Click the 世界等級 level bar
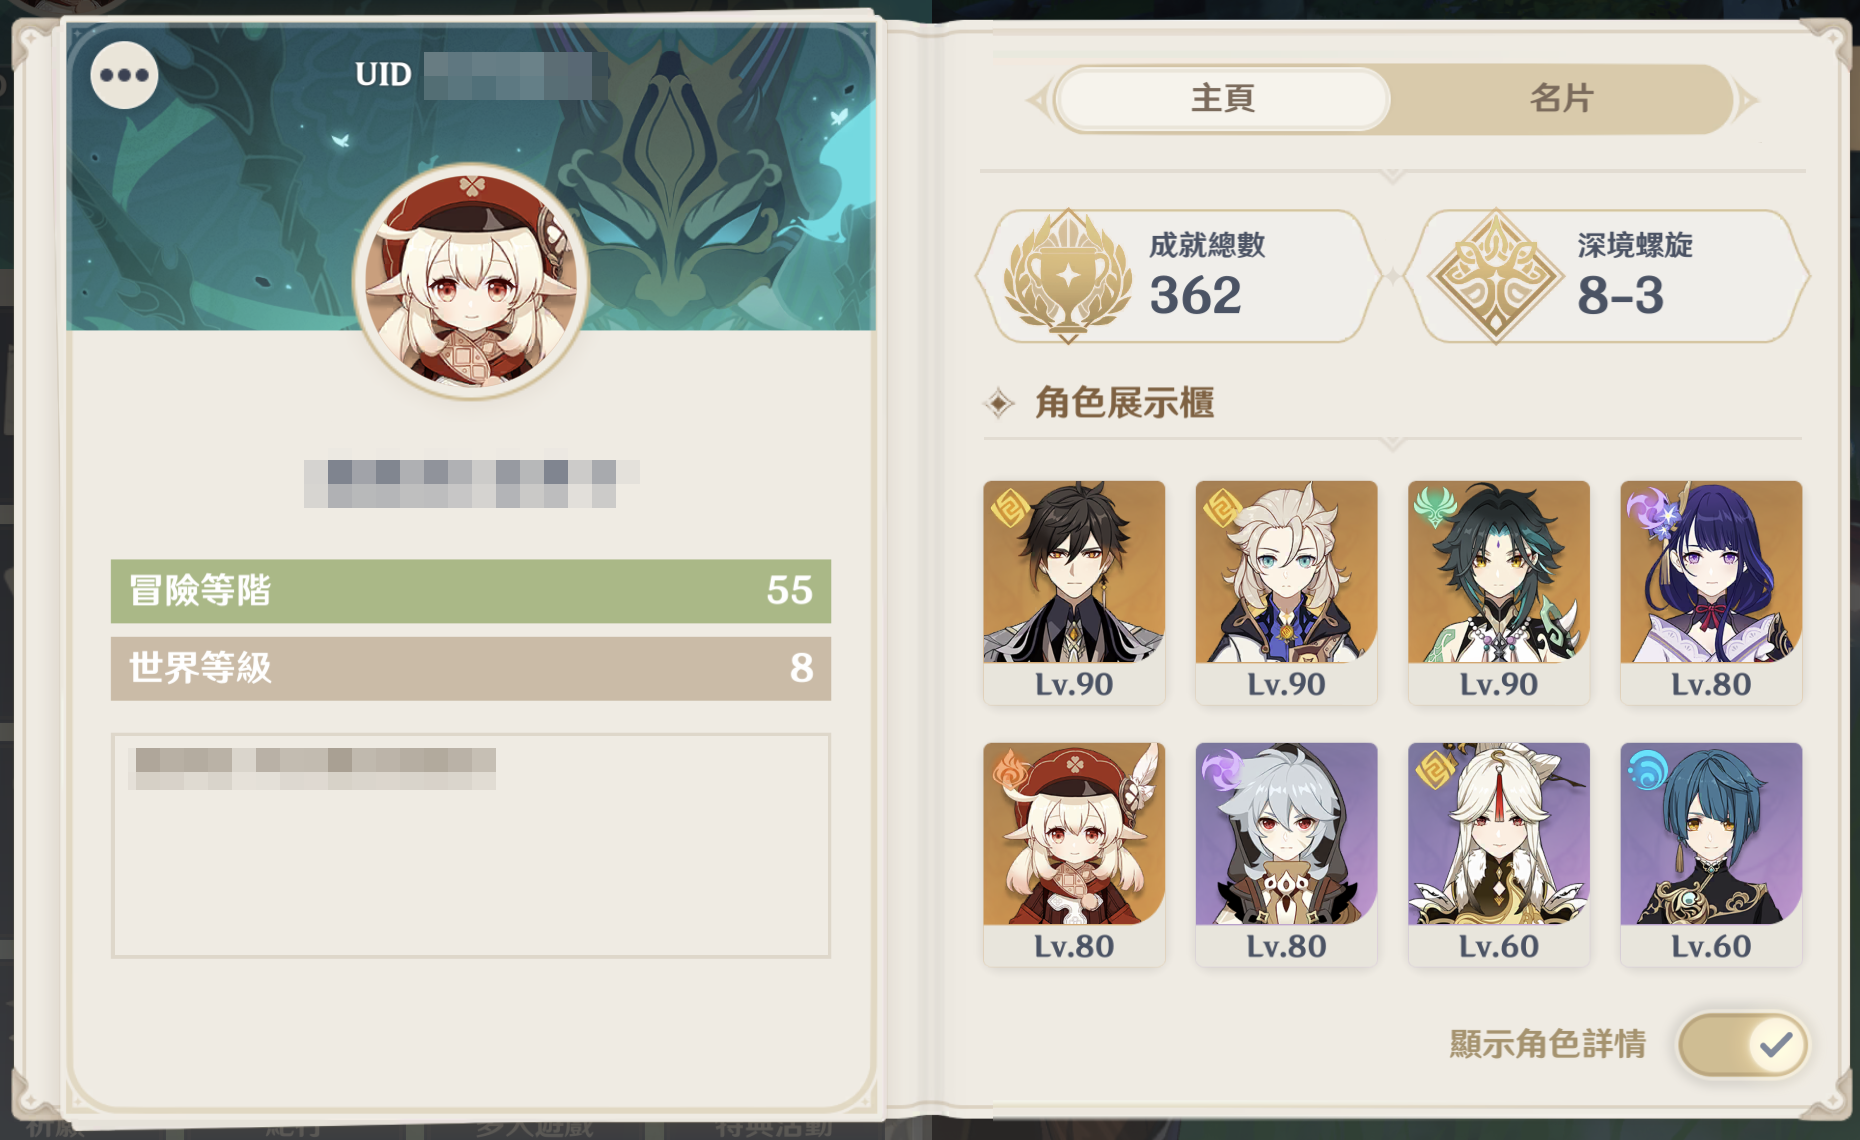 point(471,668)
